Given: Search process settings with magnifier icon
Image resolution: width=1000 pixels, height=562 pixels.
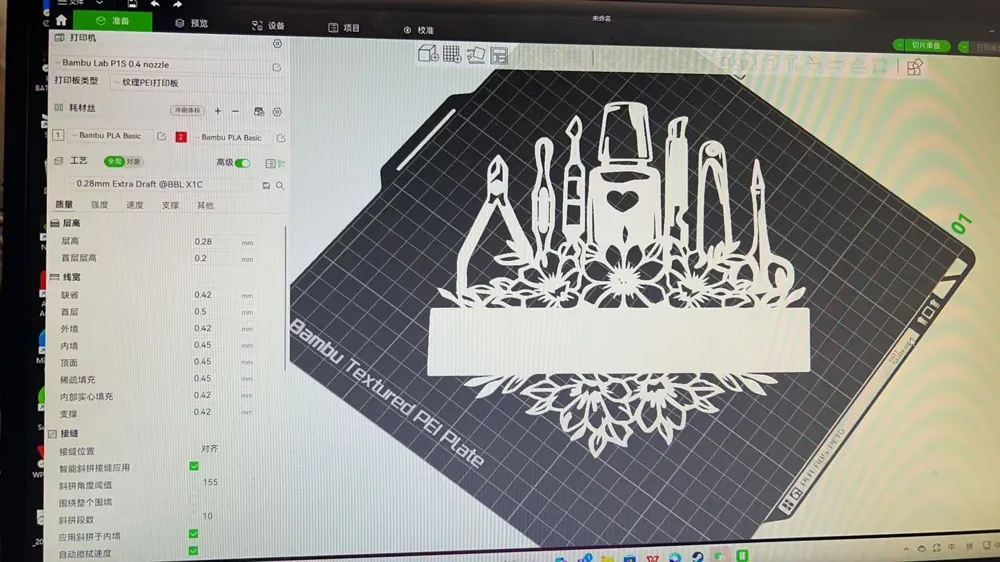Looking at the screenshot, I should point(280,186).
